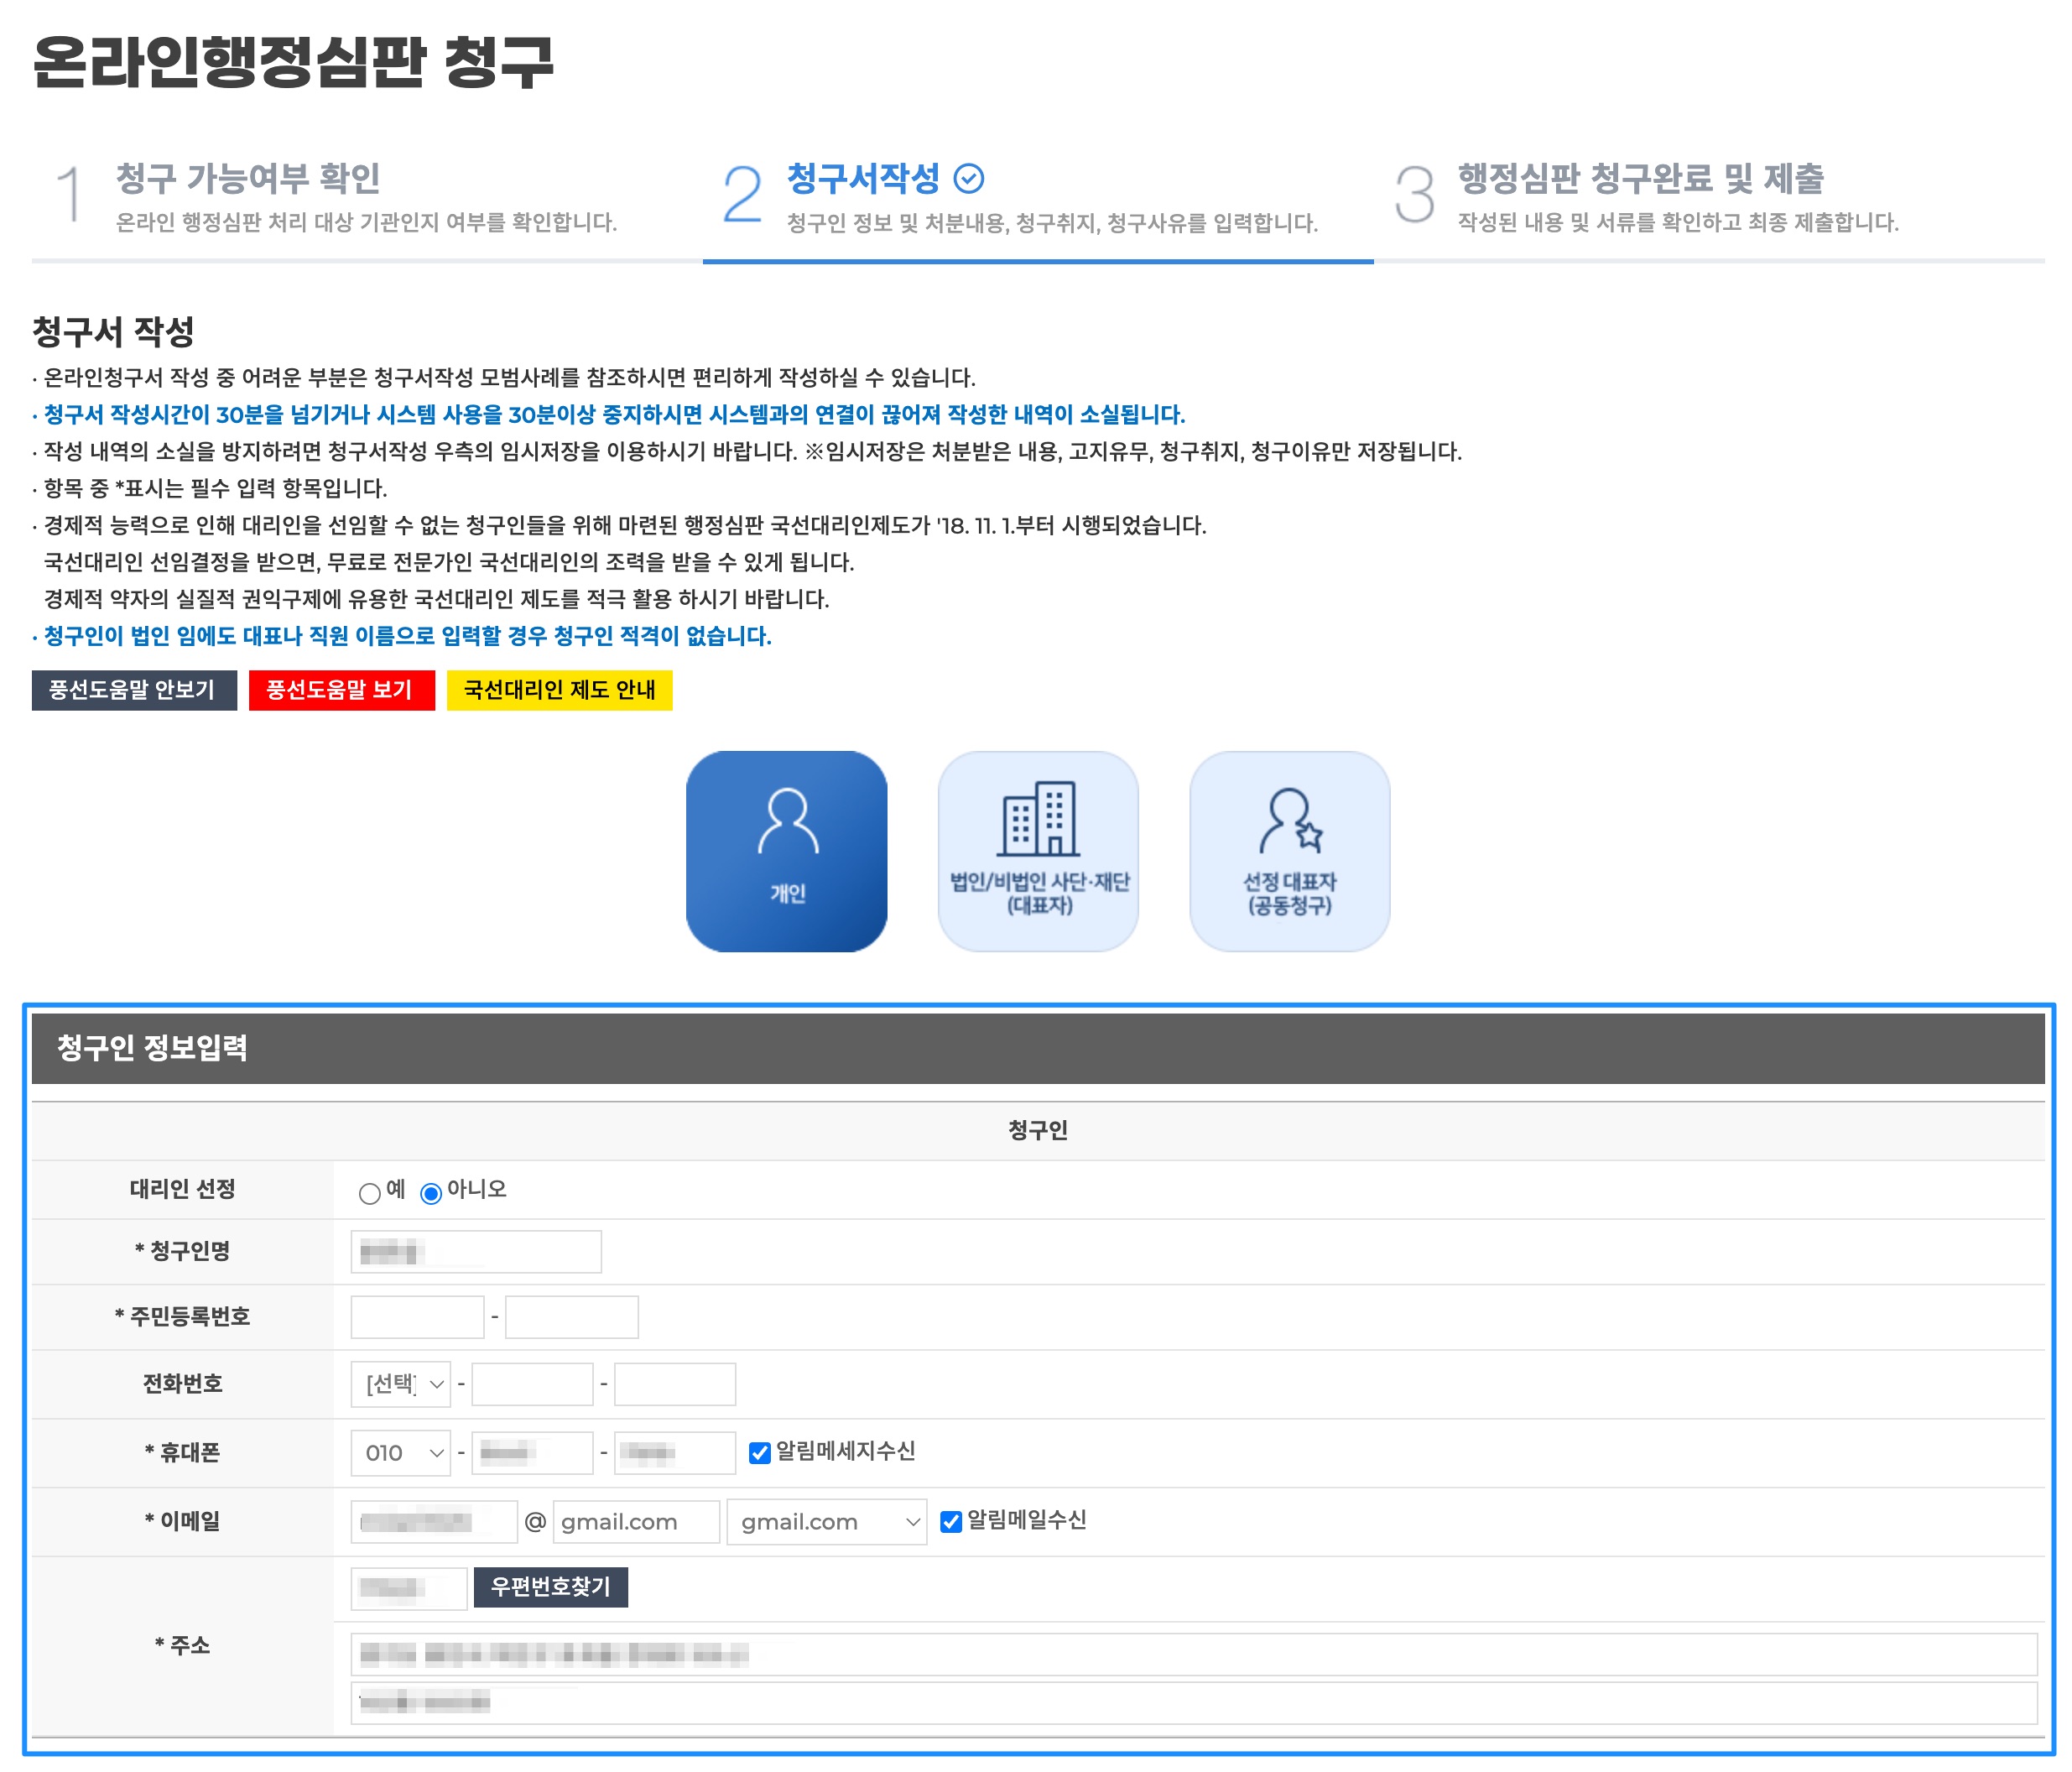Screen dimensions: 2072x1772
Task: Select the 아니오 radio for 대리인 선정
Action: [431, 1193]
